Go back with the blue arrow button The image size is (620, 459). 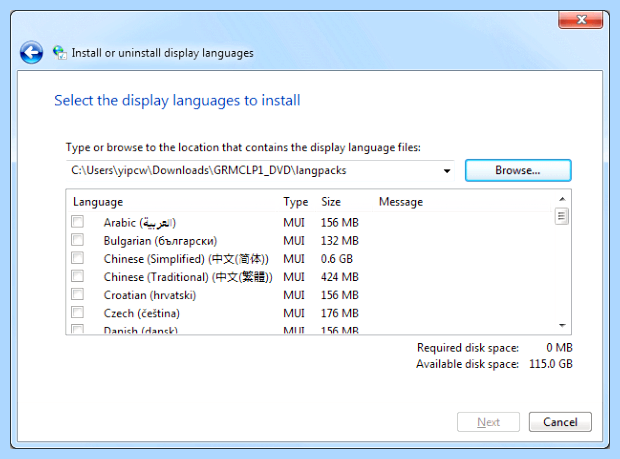pos(32,53)
